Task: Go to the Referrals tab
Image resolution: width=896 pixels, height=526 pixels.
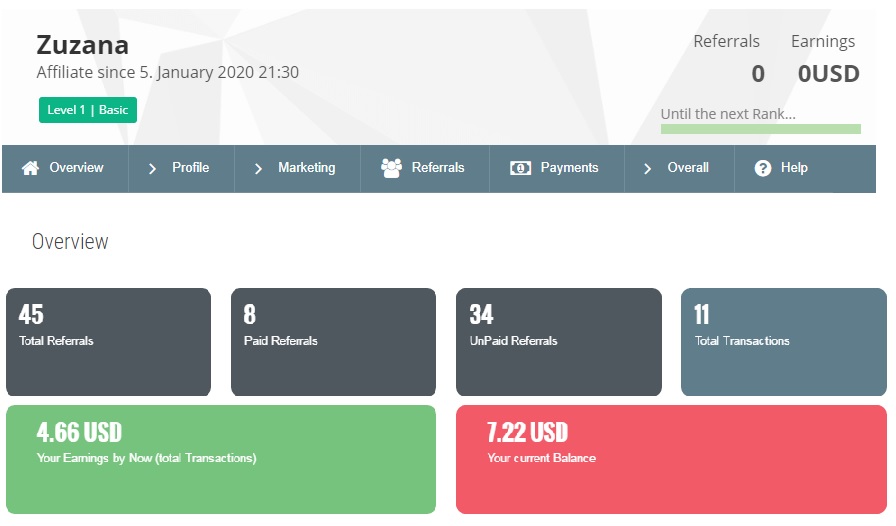Action: pyautogui.click(x=425, y=169)
